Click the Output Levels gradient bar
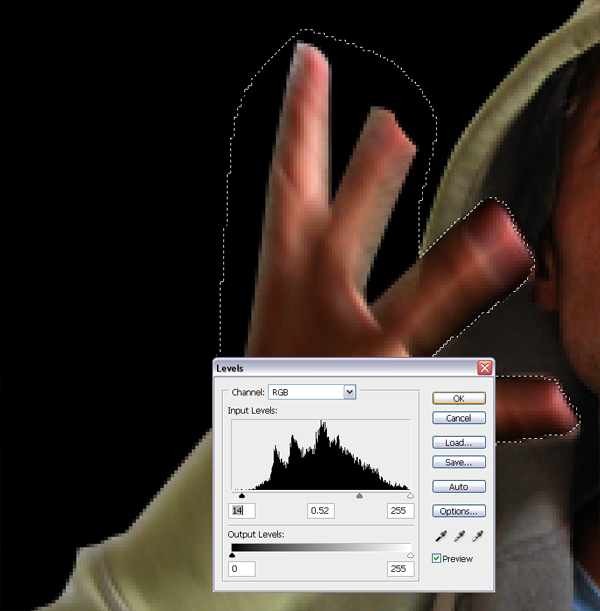Image resolution: width=600 pixels, height=611 pixels. 321,547
